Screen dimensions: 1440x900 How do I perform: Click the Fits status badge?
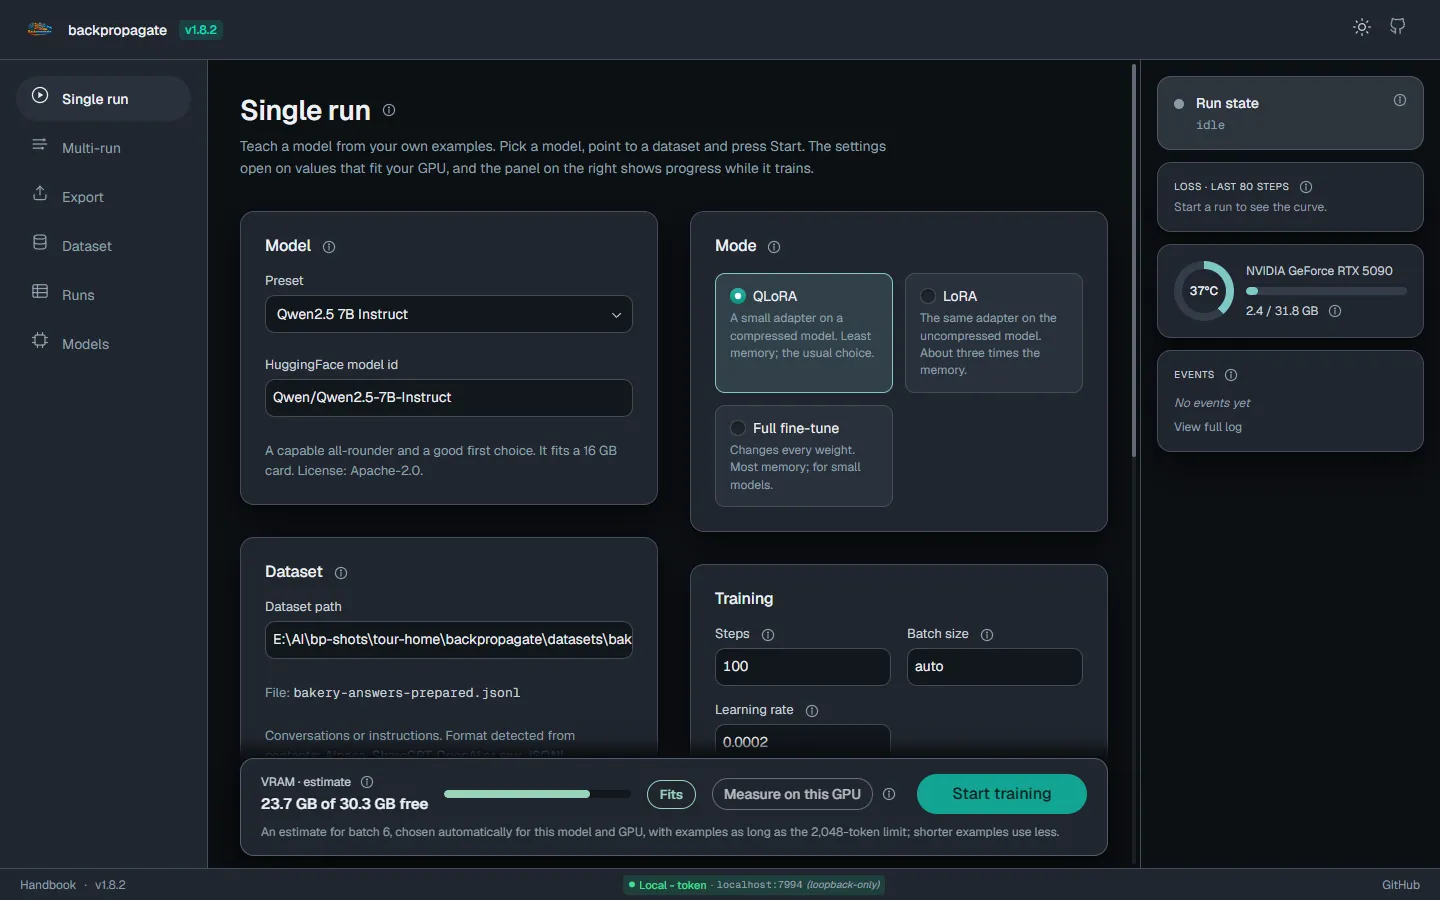coord(671,794)
